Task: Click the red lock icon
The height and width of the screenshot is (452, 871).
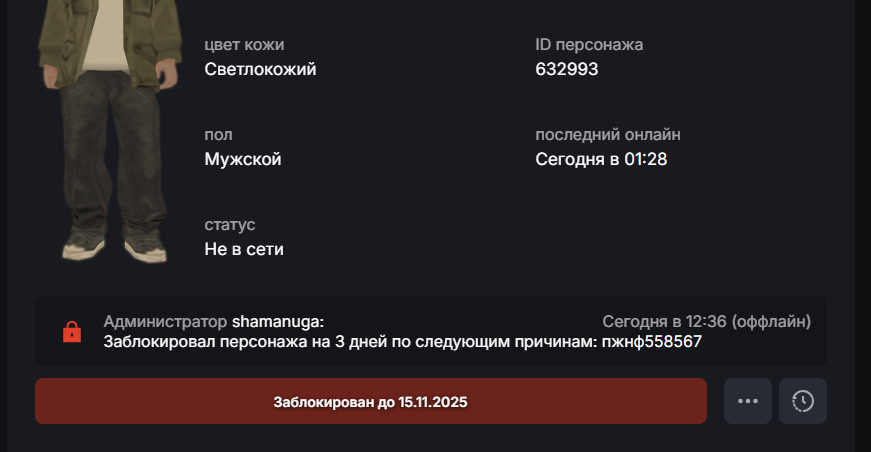Action: tap(72, 332)
